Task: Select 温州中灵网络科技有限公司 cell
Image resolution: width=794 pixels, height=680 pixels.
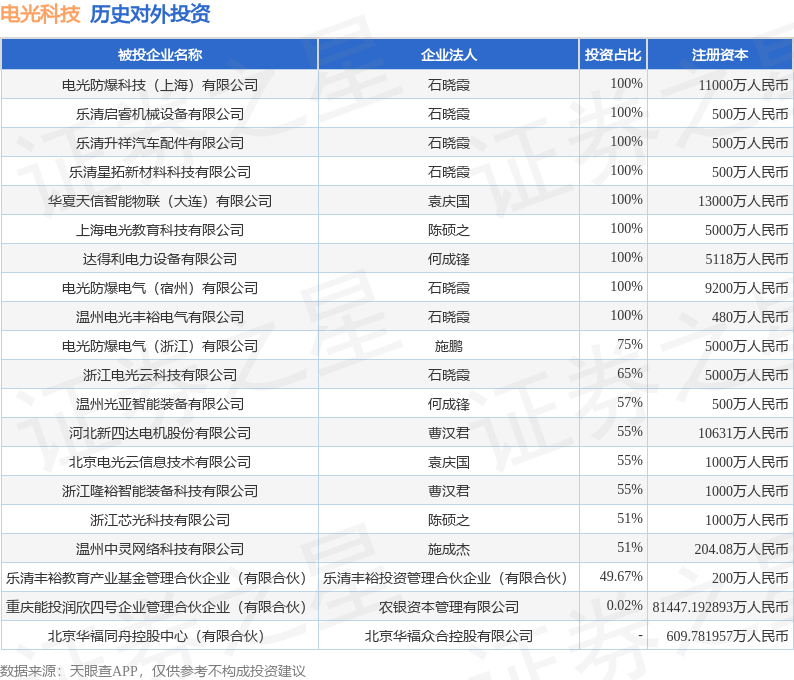Action: (160, 549)
